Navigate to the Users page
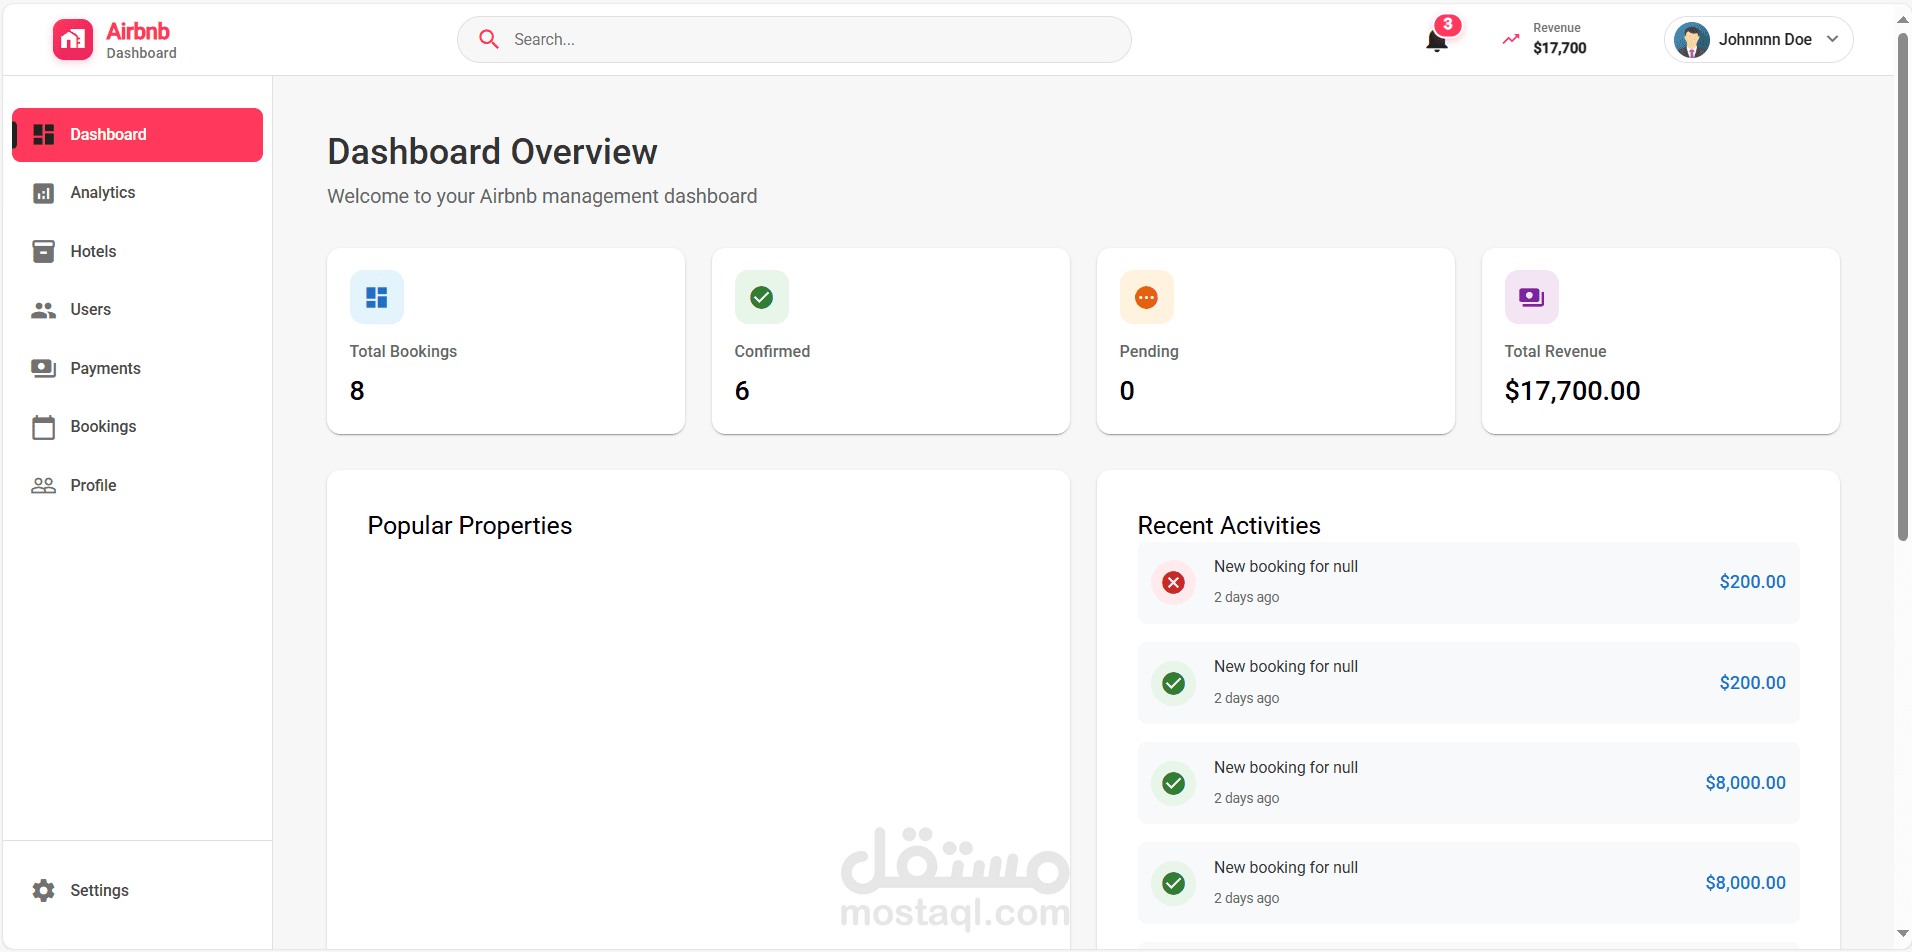The width and height of the screenshot is (1912, 952). point(137,310)
